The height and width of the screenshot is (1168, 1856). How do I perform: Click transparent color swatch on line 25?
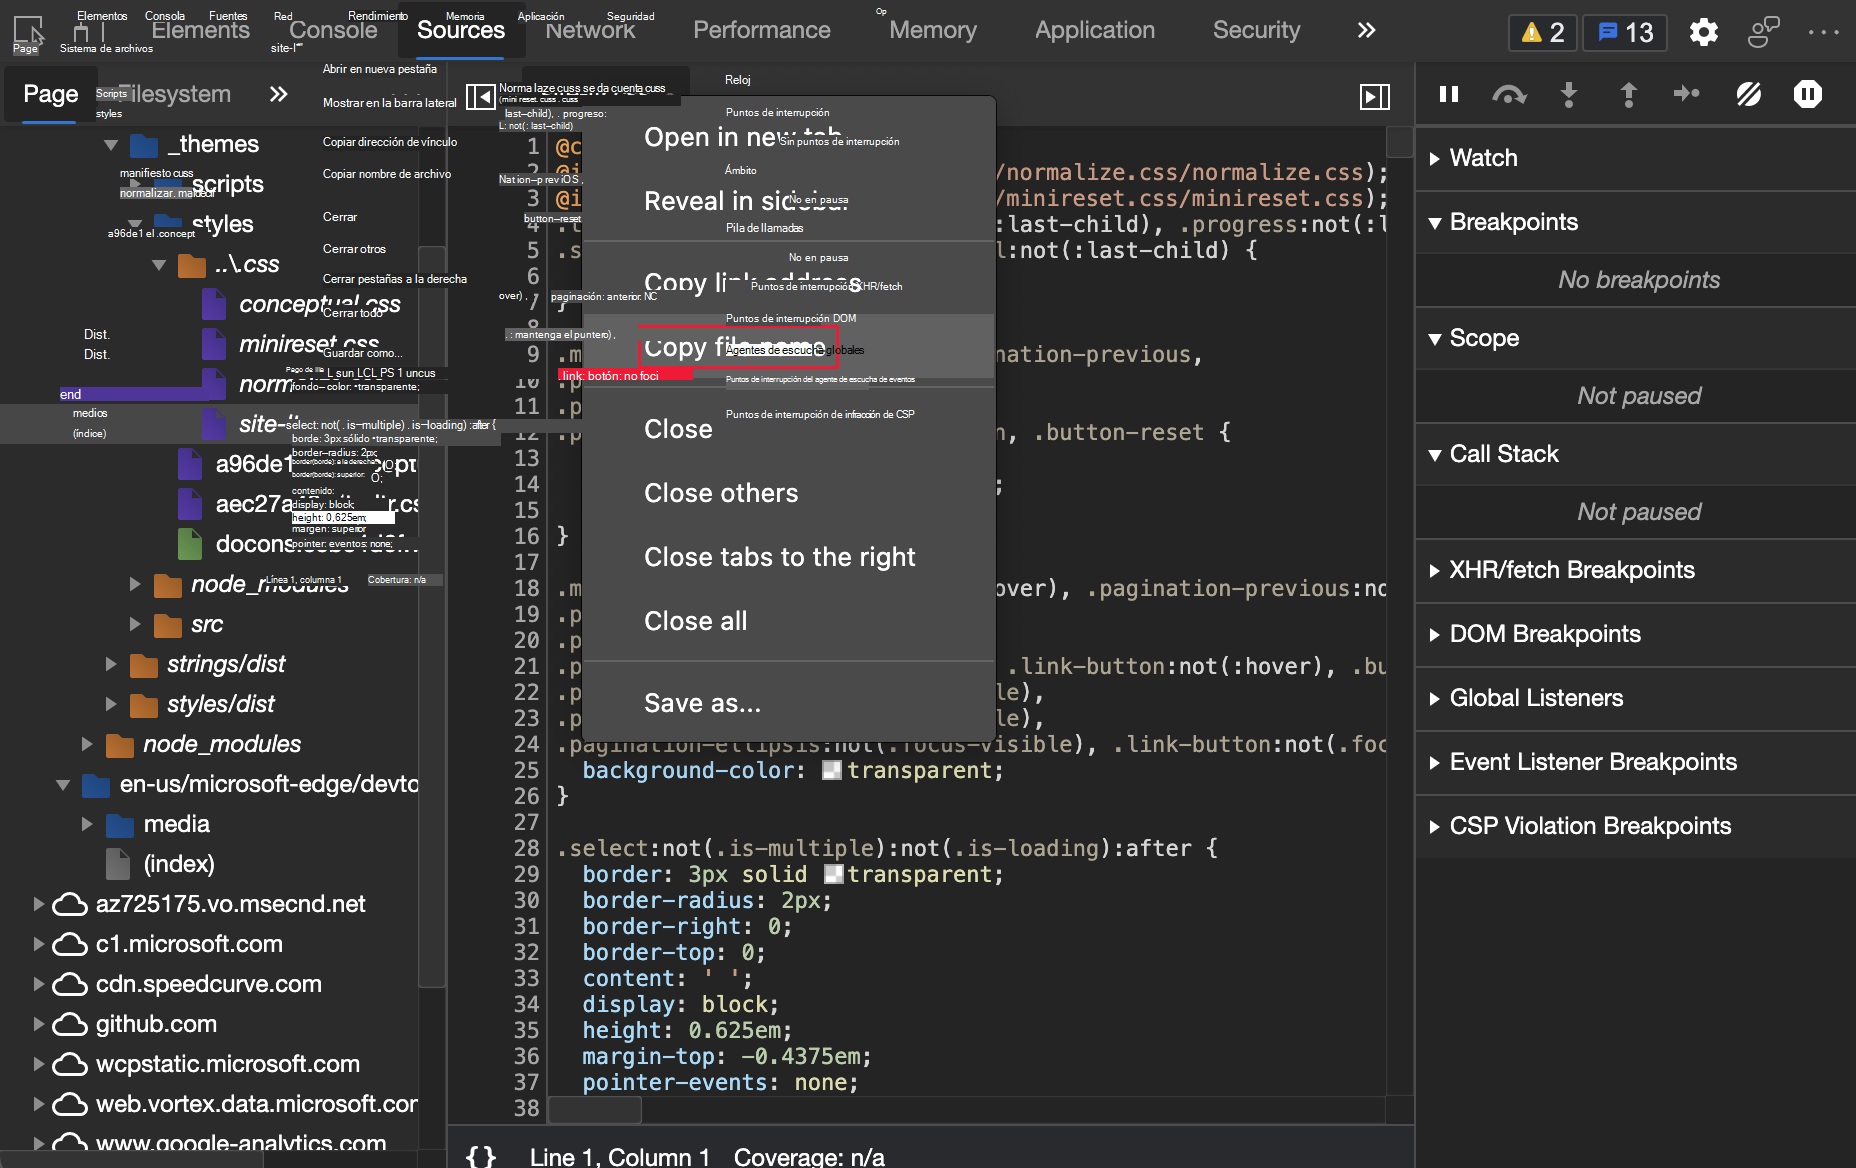click(x=831, y=770)
